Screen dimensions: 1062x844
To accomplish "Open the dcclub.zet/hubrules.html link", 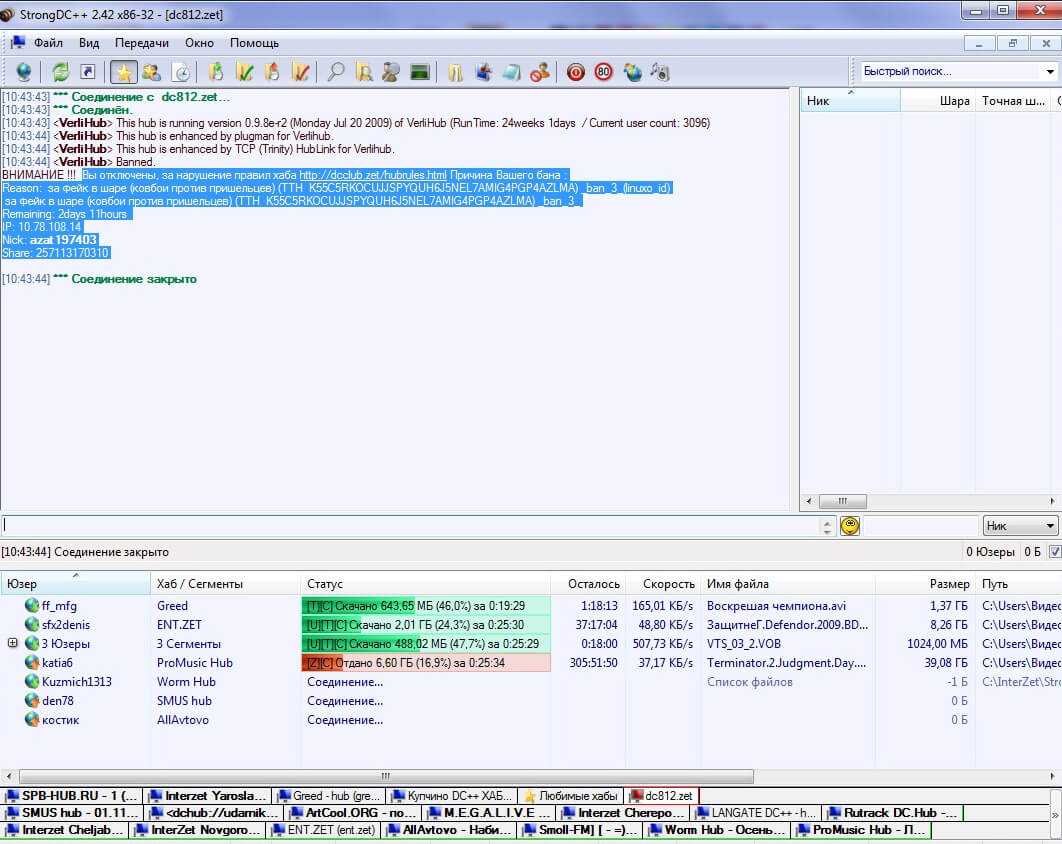I will [x=373, y=175].
